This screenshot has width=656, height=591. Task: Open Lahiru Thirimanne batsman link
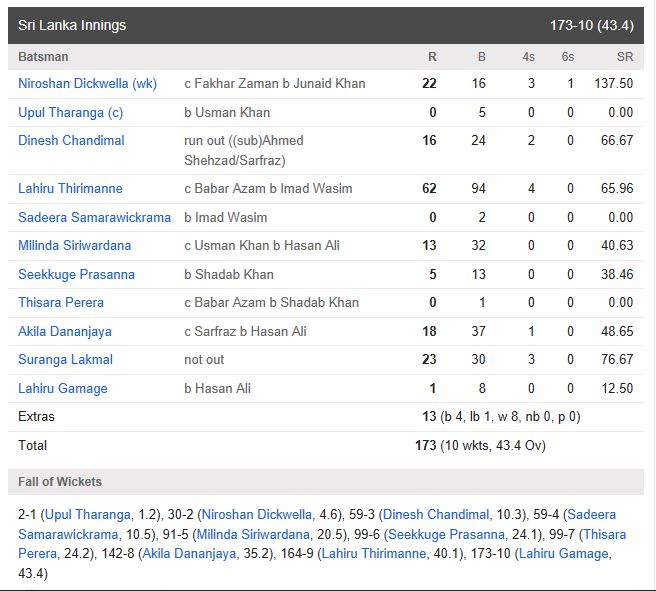coord(70,188)
